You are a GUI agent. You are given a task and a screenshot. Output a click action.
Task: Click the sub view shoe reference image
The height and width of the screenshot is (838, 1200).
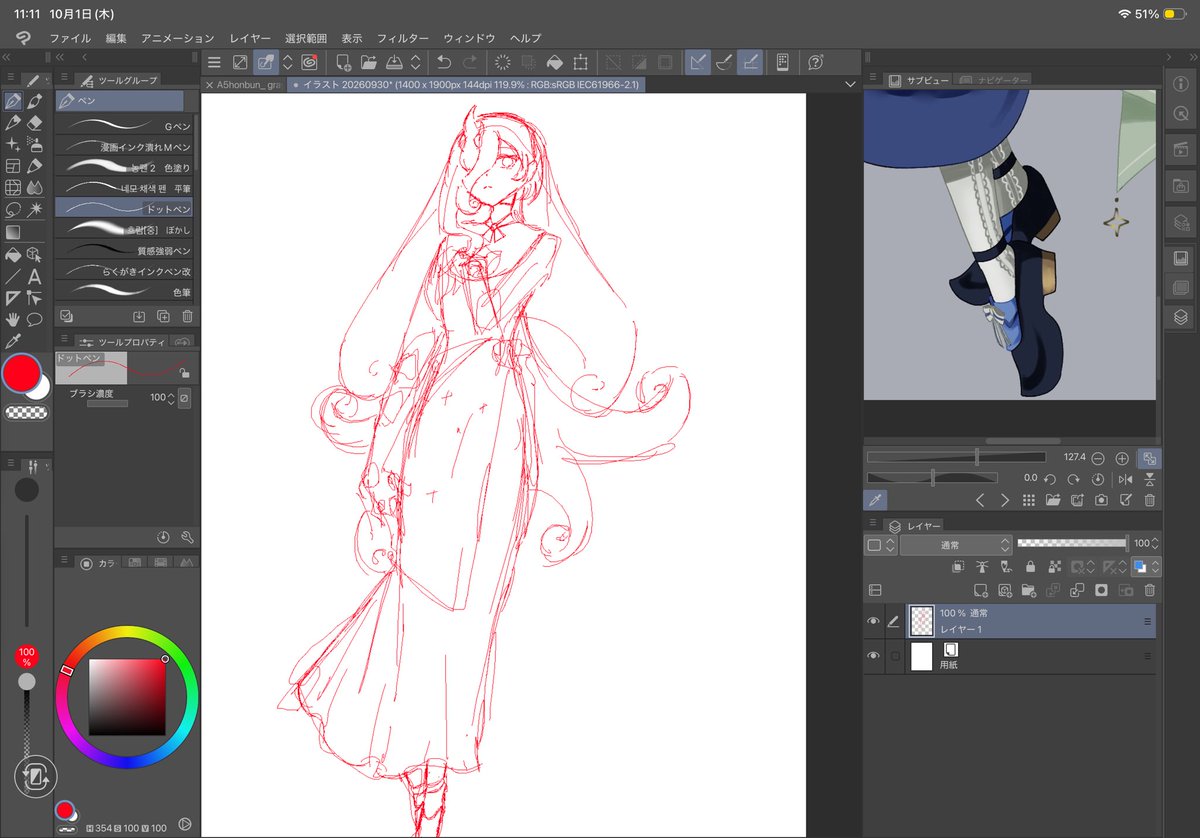(1010, 244)
